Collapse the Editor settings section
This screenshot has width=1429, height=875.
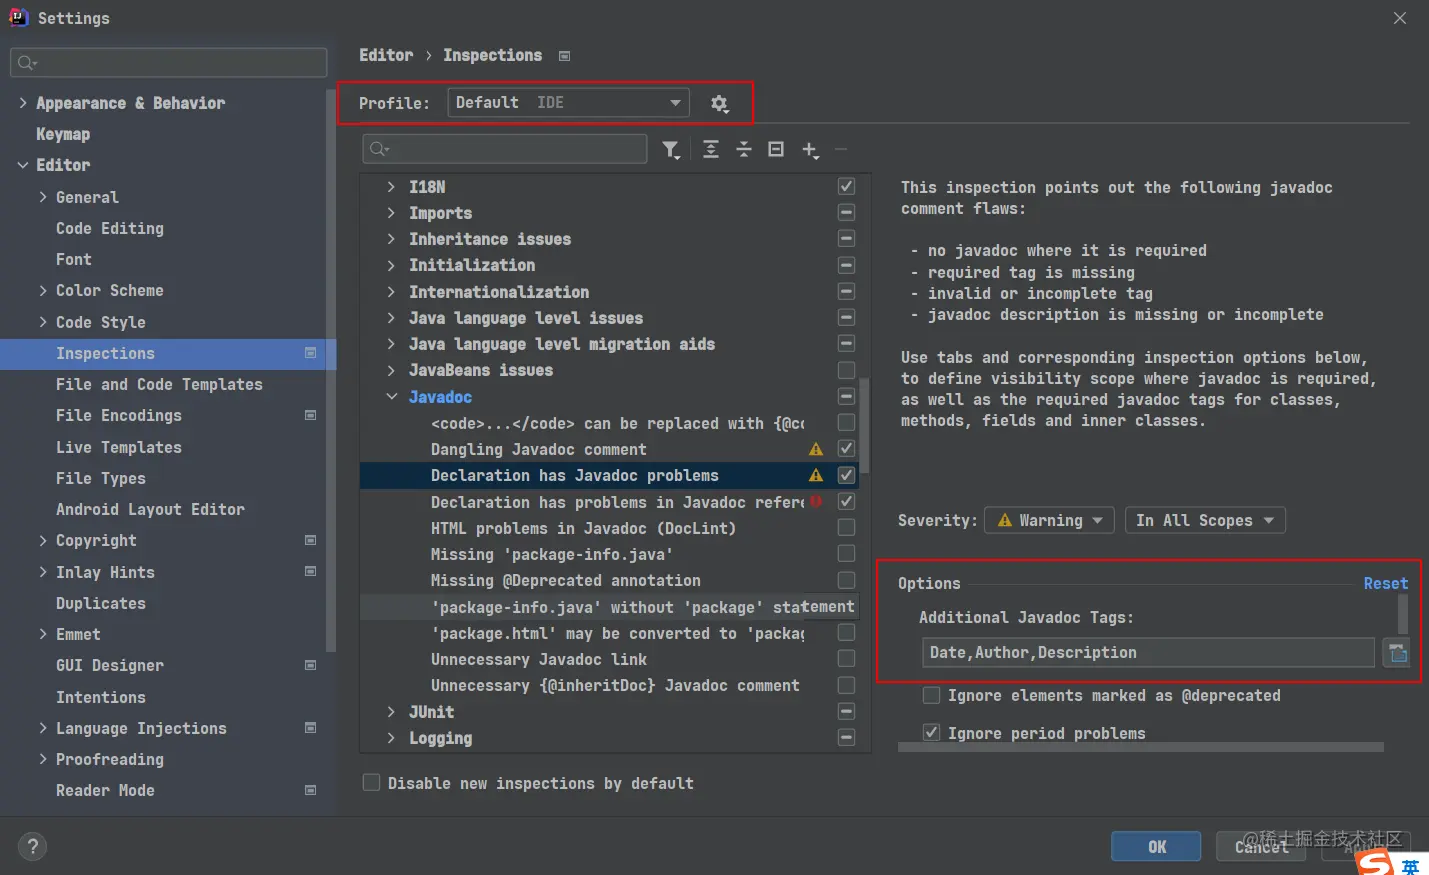(x=22, y=165)
